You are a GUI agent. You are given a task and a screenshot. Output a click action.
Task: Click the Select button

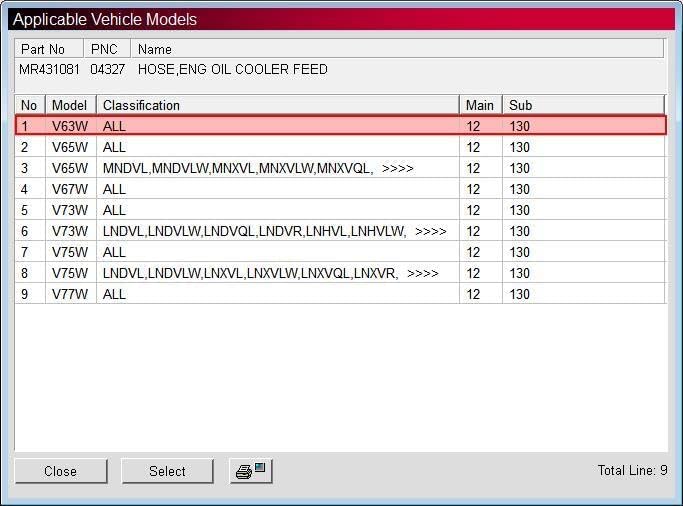[x=167, y=471]
